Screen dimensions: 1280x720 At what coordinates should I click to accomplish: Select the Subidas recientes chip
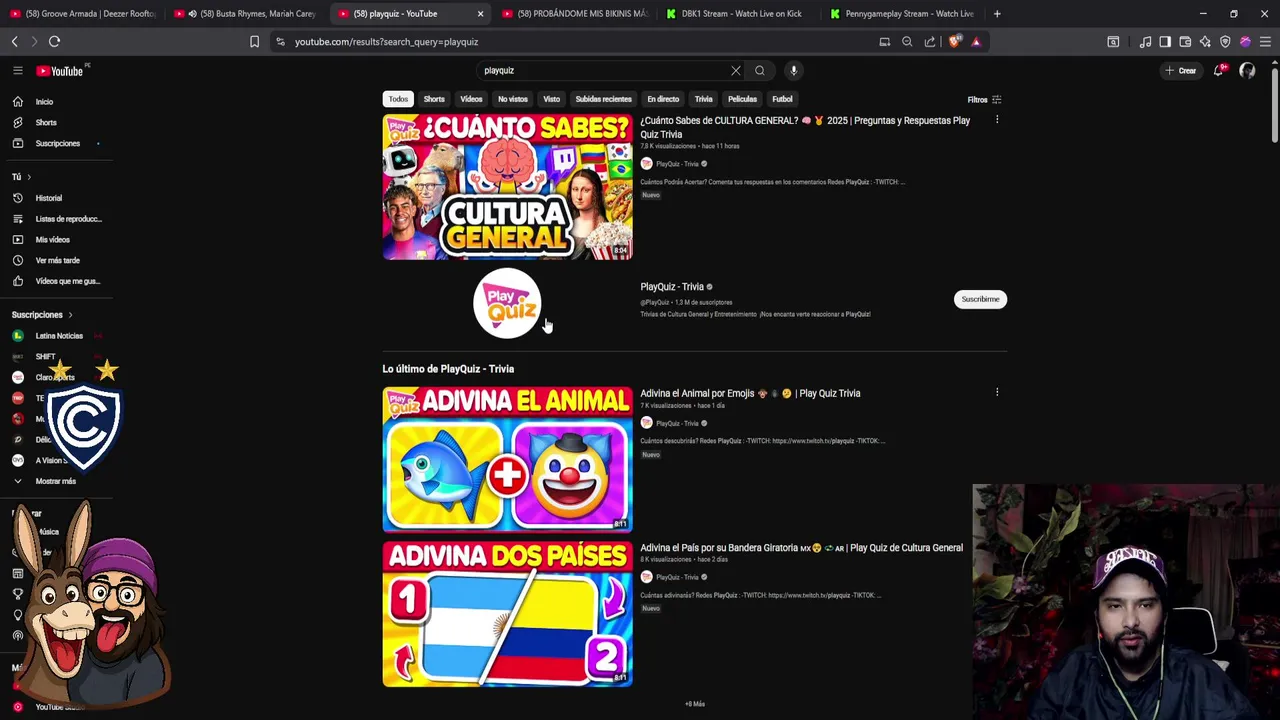click(x=603, y=99)
